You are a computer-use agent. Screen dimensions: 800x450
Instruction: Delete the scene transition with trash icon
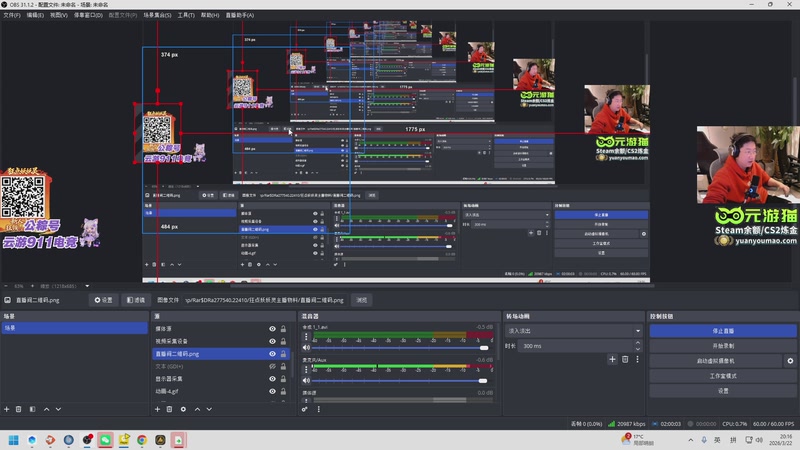click(625, 359)
